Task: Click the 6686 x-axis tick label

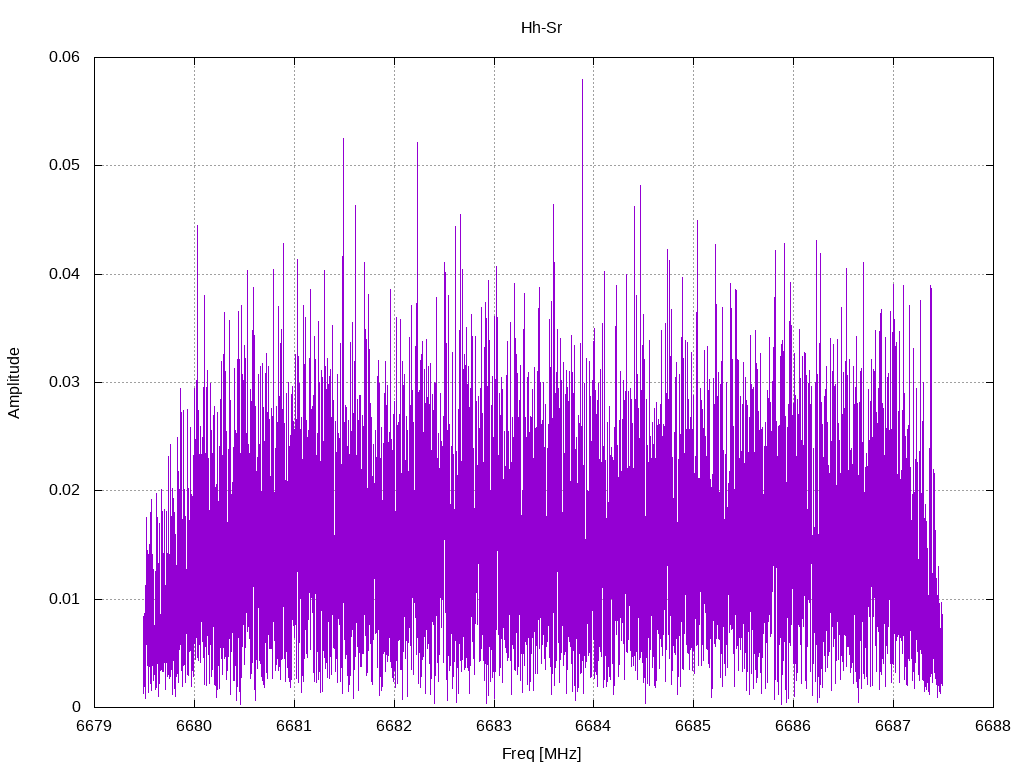Action: (x=793, y=726)
